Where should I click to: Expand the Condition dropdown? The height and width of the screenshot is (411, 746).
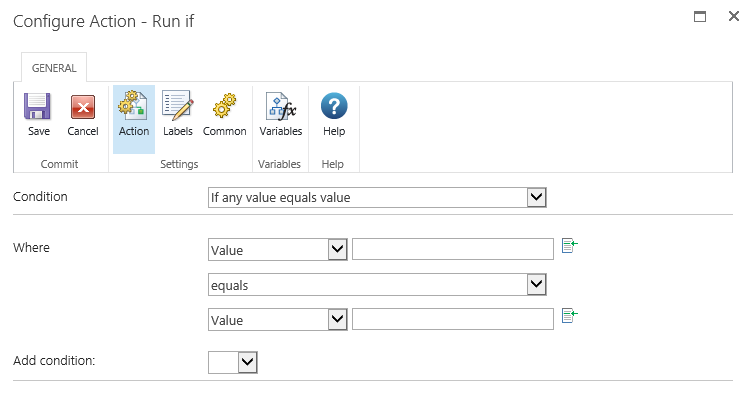tap(537, 198)
